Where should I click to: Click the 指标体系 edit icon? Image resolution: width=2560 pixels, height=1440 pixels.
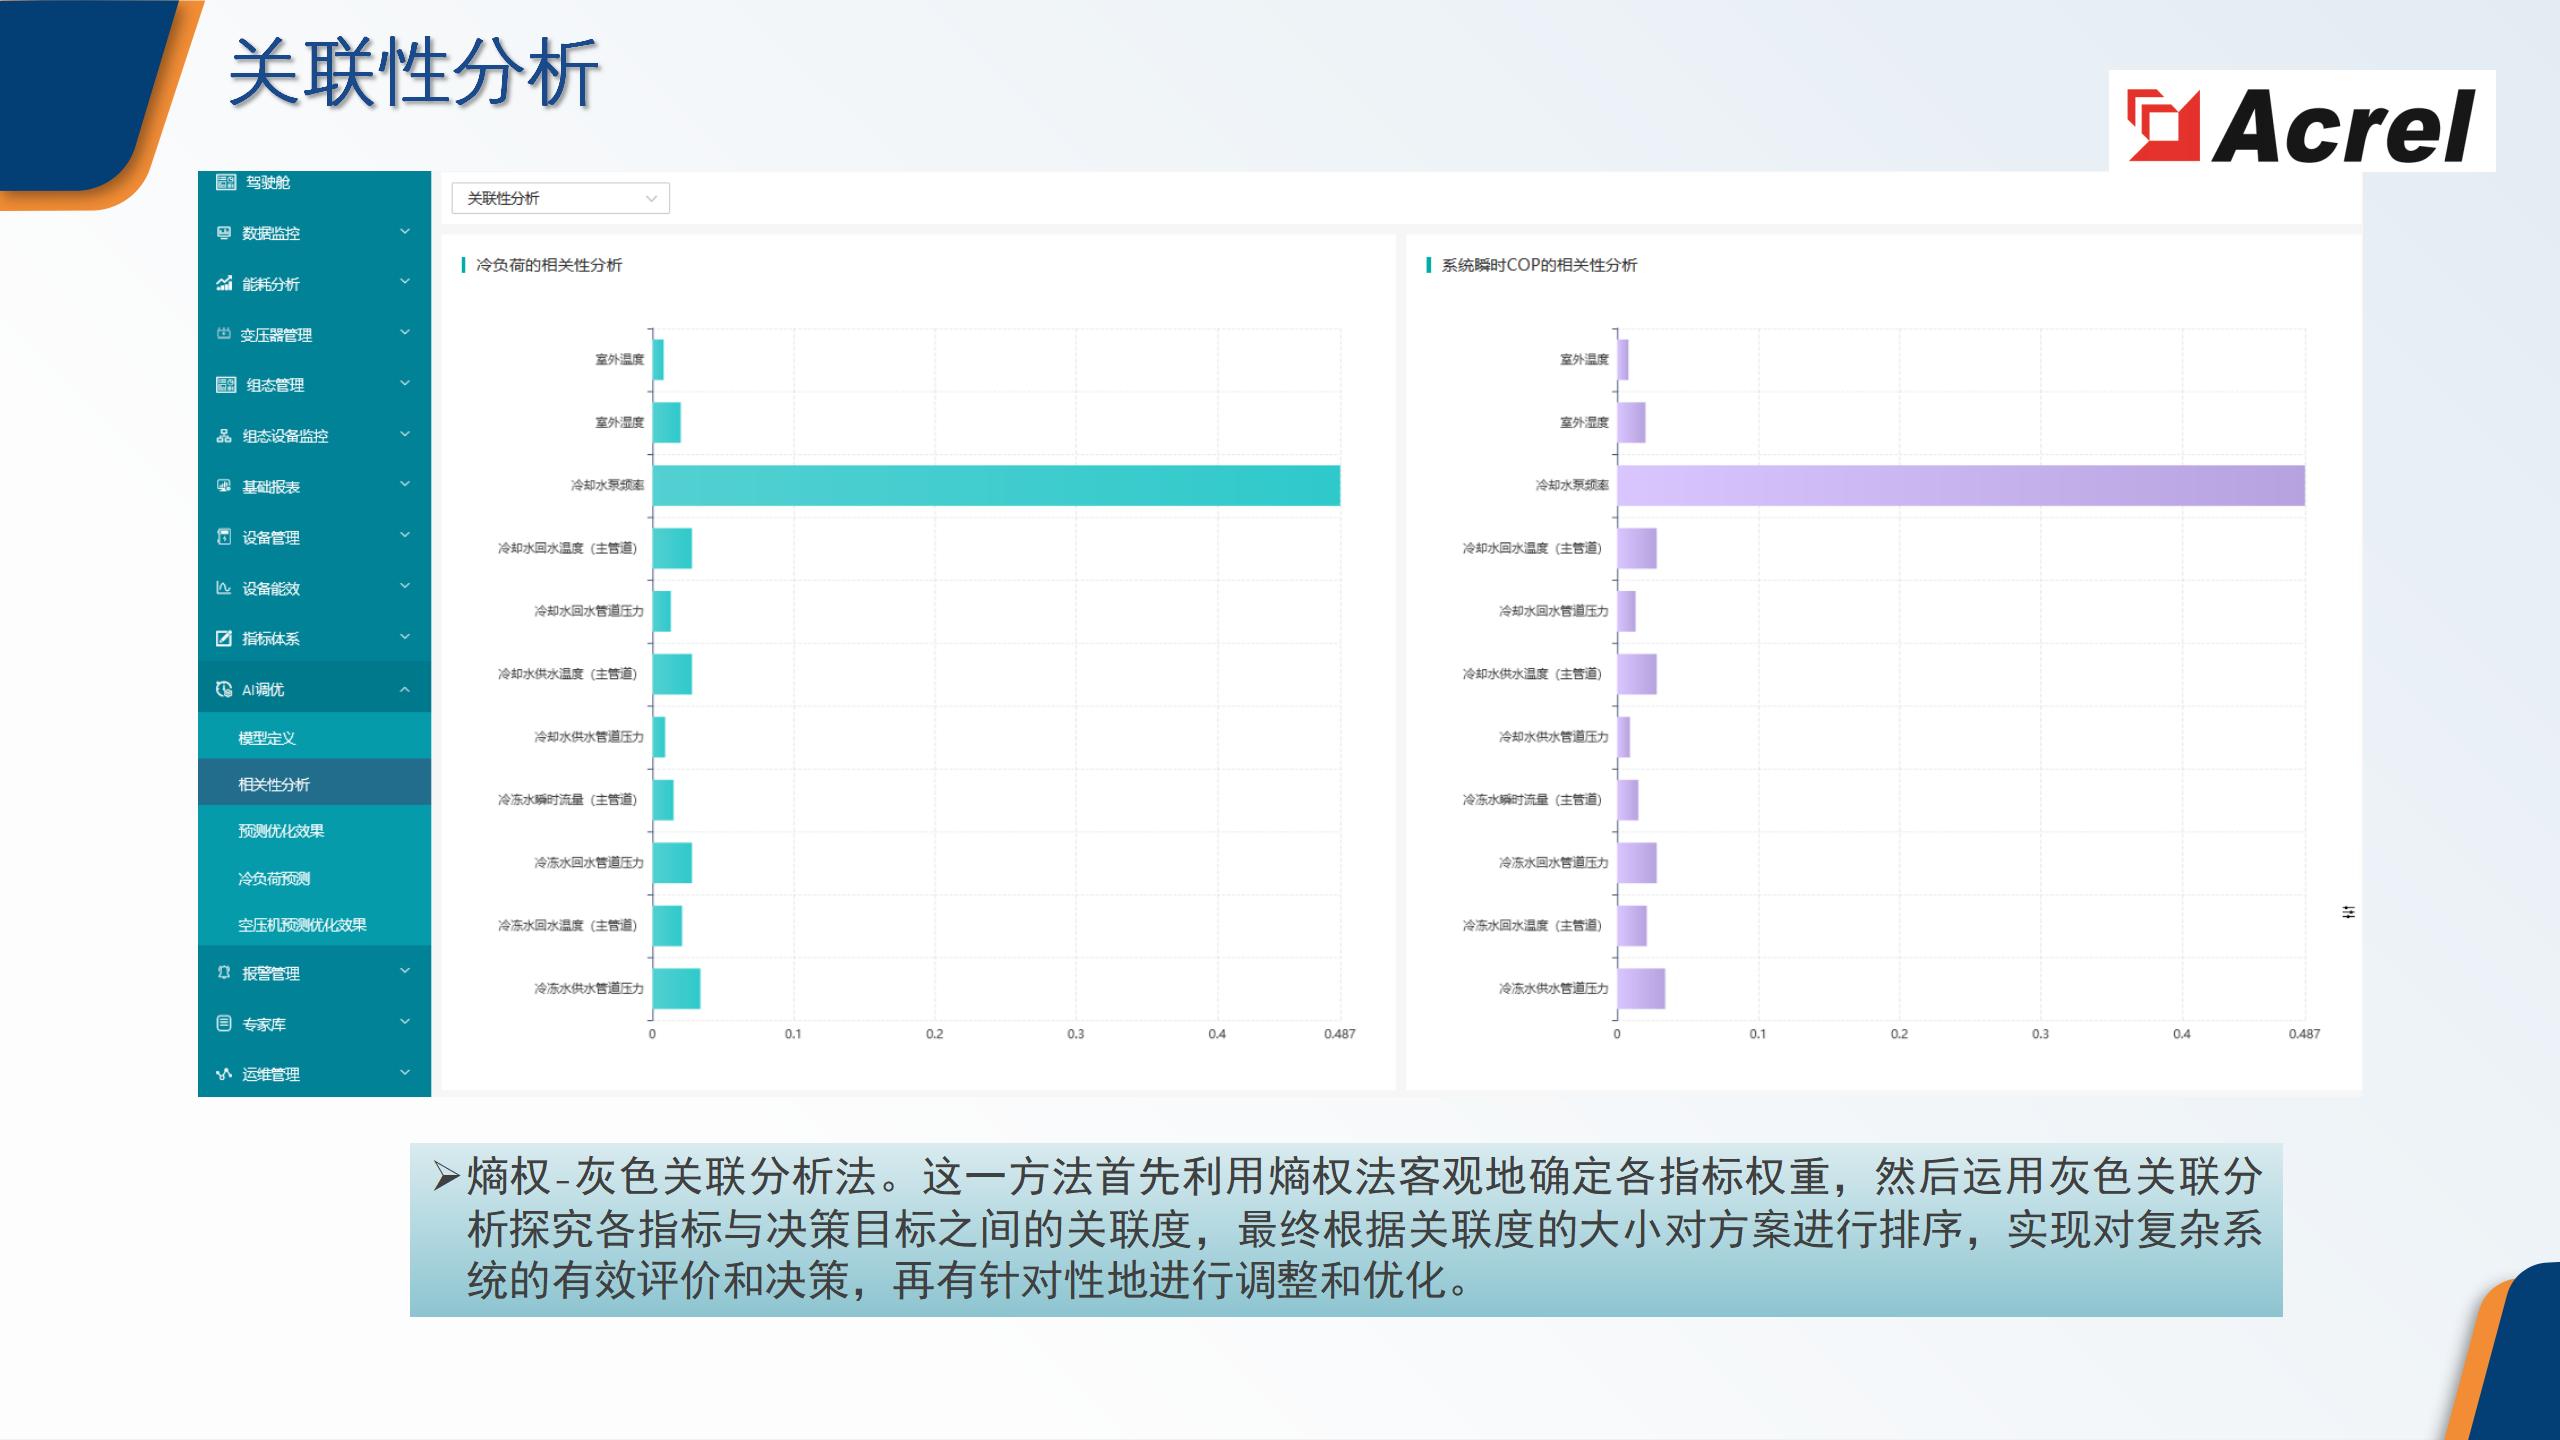(224, 638)
